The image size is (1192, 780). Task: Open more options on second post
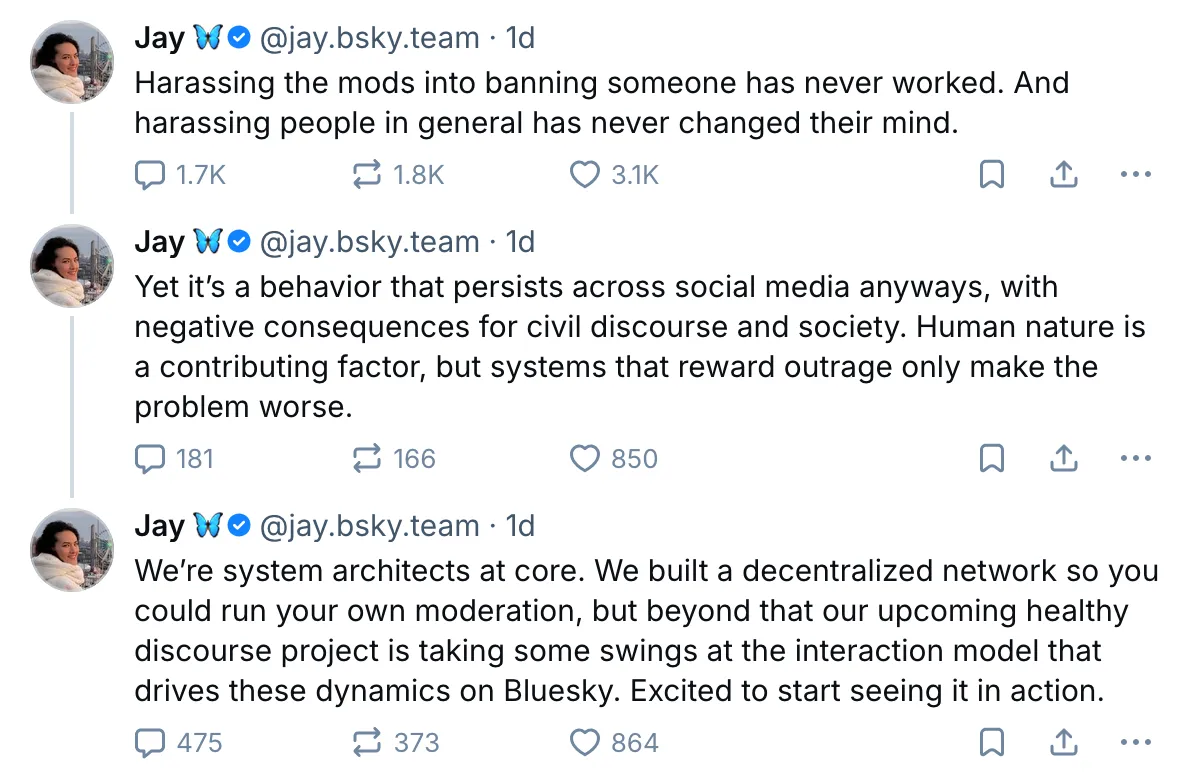(1136, 459)
